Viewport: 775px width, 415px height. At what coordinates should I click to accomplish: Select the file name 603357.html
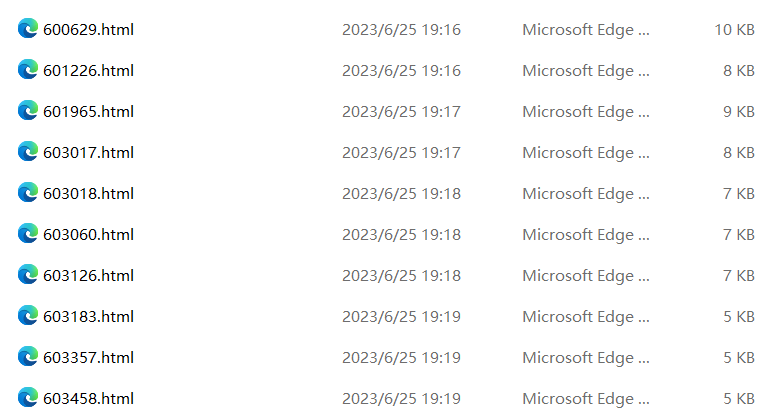click(88, 358)
